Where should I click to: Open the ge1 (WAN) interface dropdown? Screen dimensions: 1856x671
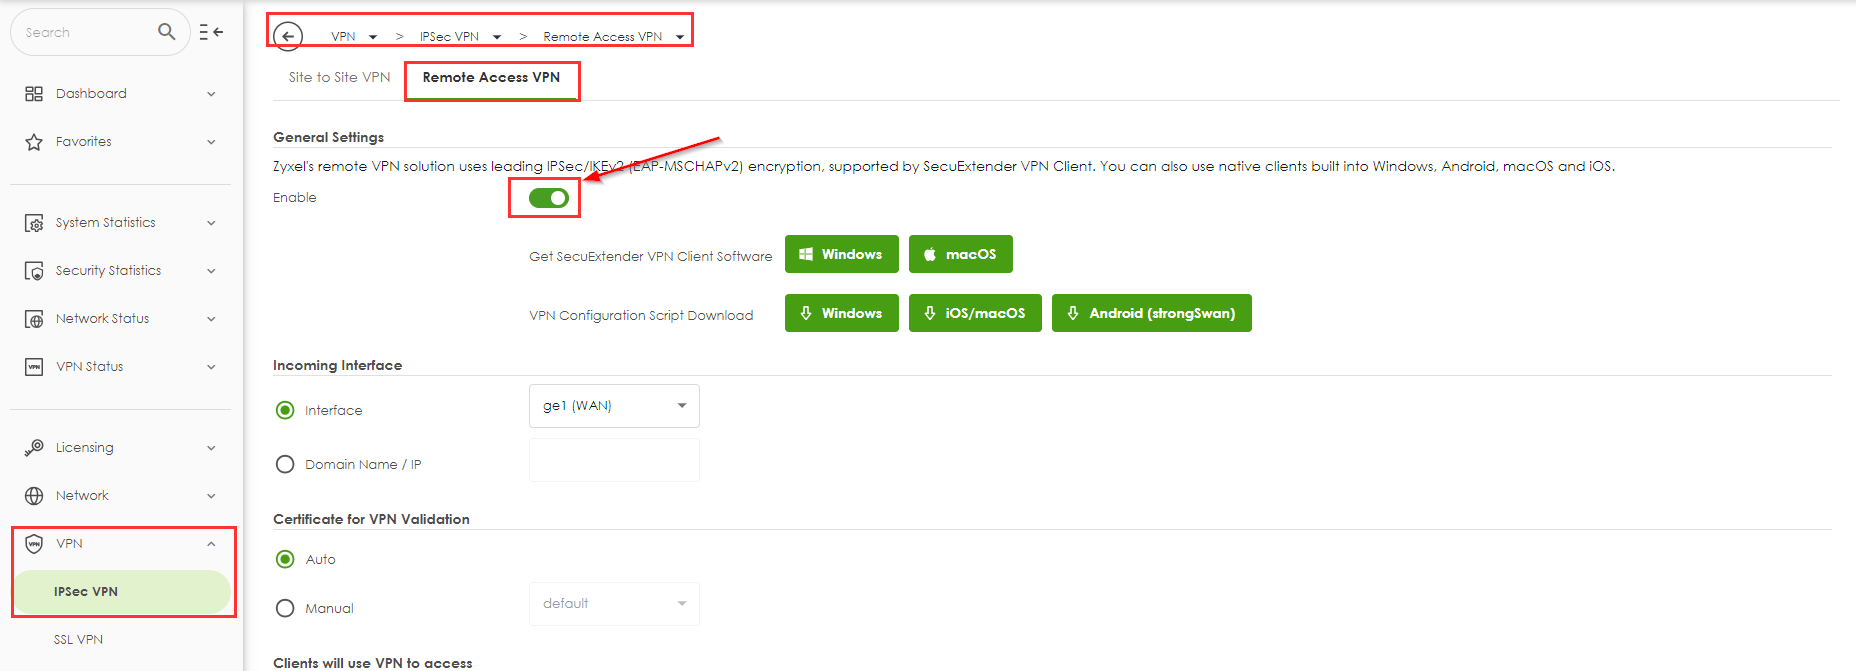[613, 406]
